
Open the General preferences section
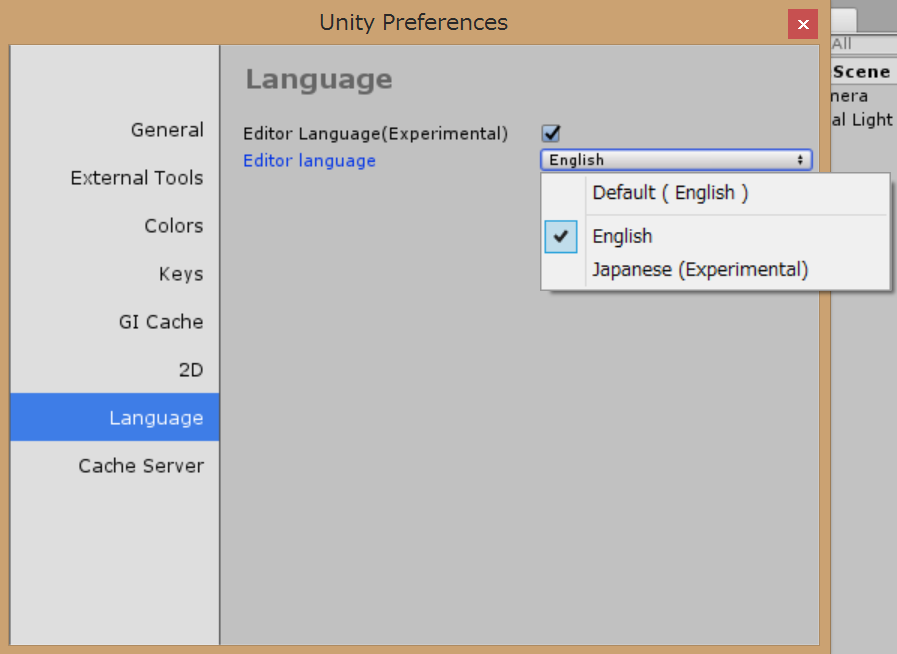[x=115, y=130]
